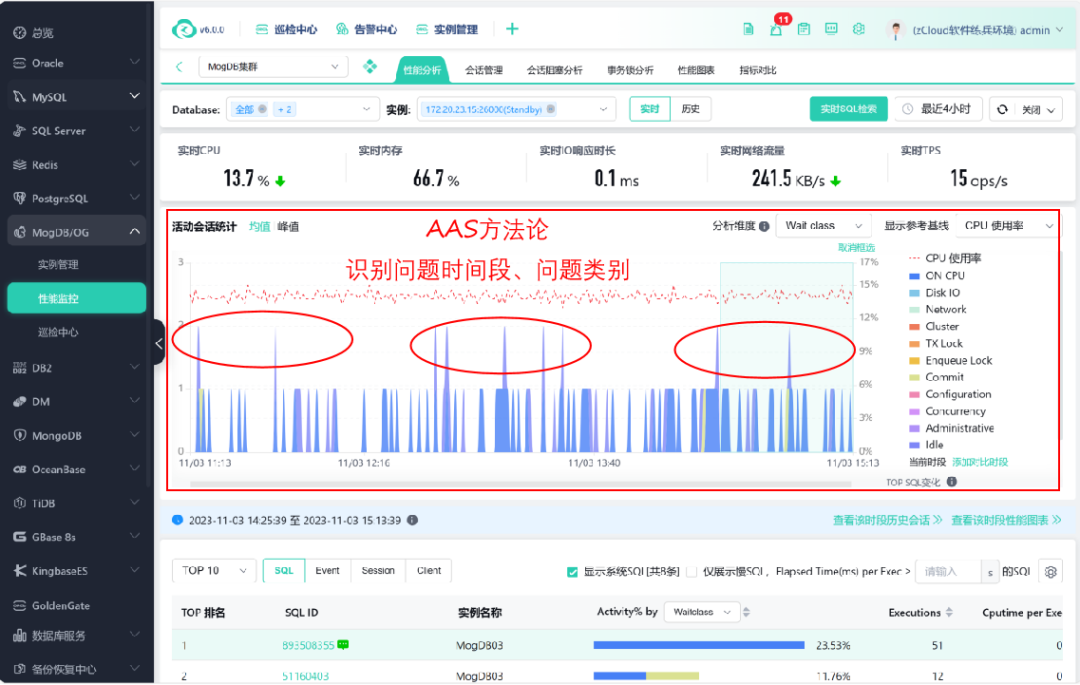Click the activity percentage bar of the top SQL
The image size is (1080, 685).
point(700,645)
